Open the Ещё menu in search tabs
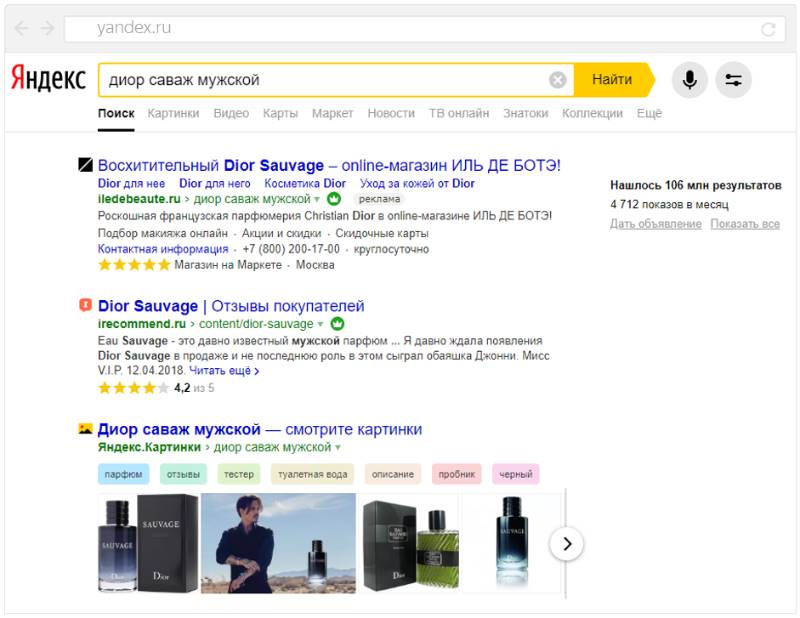This screenshot has height=618, width=800. coord(649,113)
